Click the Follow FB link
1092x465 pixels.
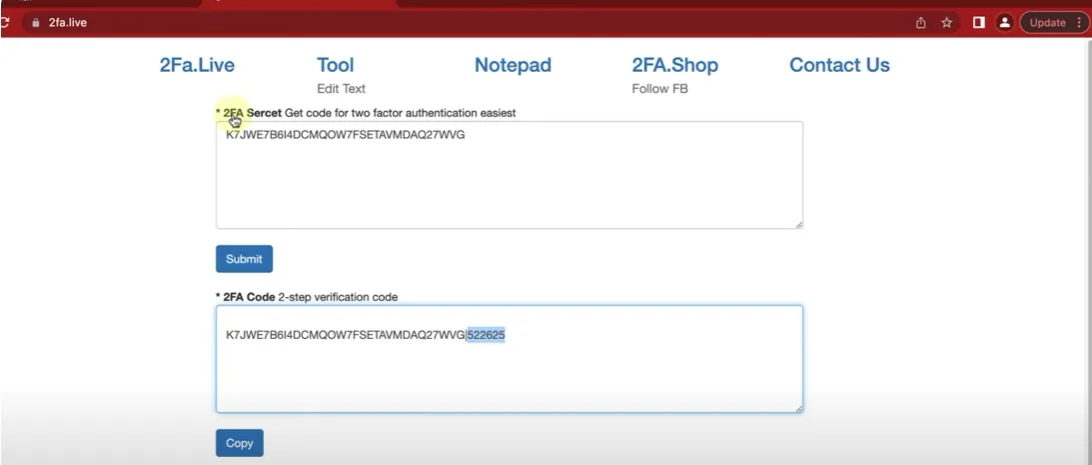(x=659, y=89)
